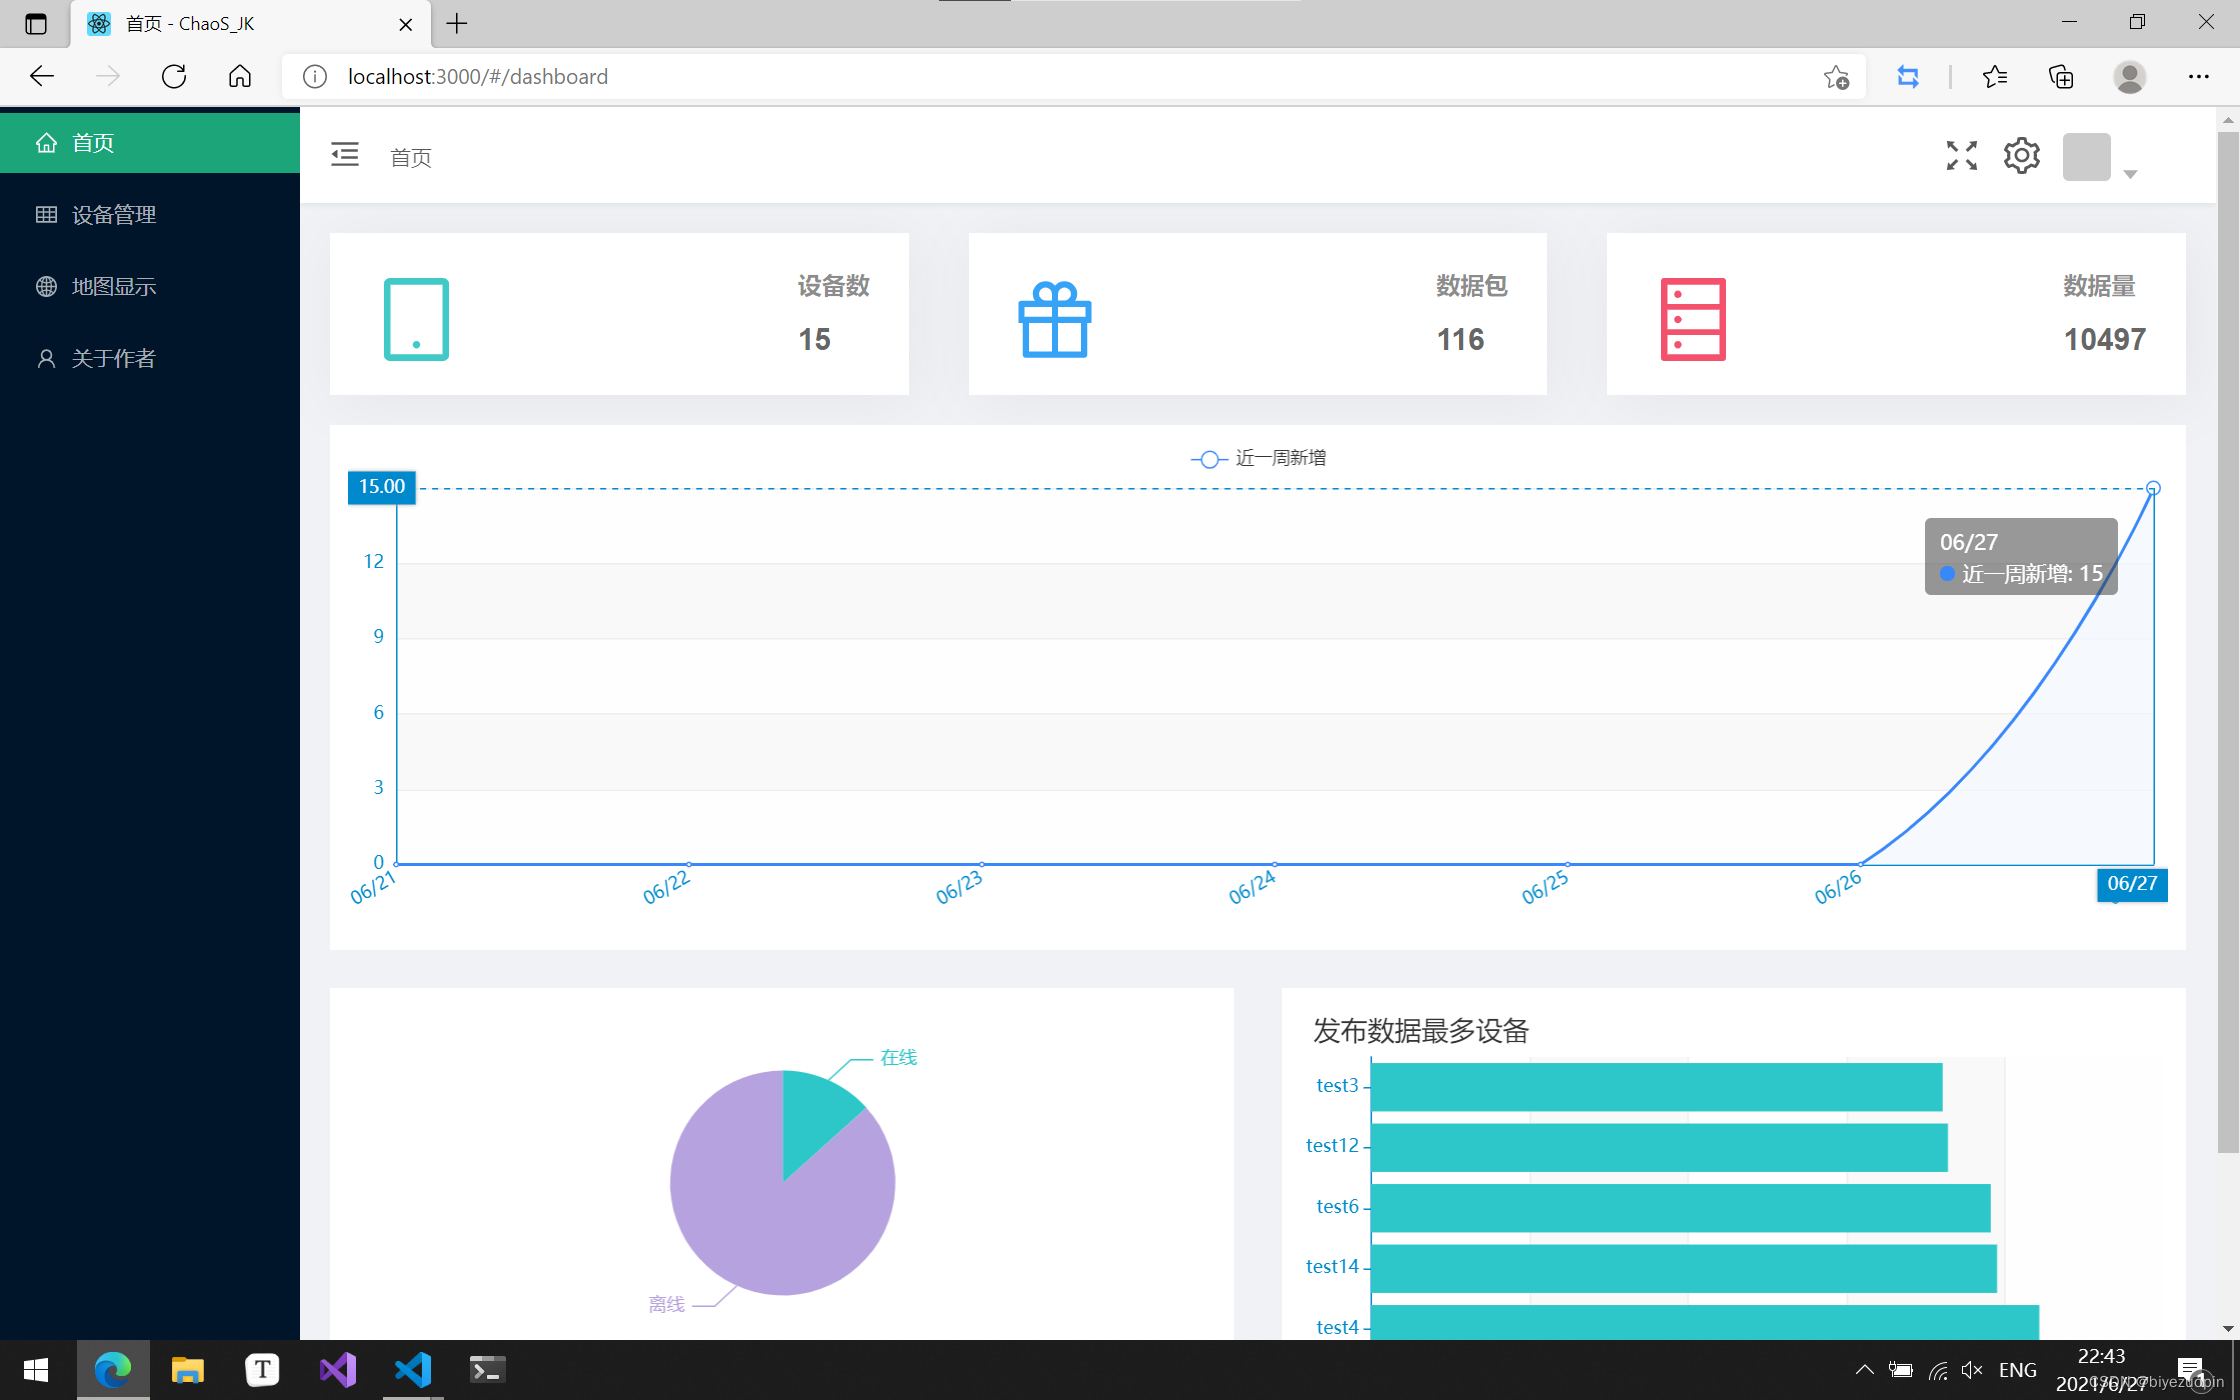The height and width of the screenshot is (1400, 2240).
Task: Open 关于作者 sidebar page
Action: pos(114,359)
